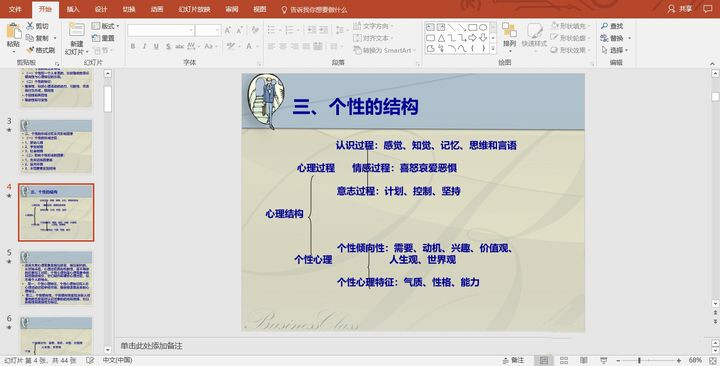Click the spell check icon in the status bar
This screenshot has width=720, height=366.
pyautogui.click(x=90, y=360)
